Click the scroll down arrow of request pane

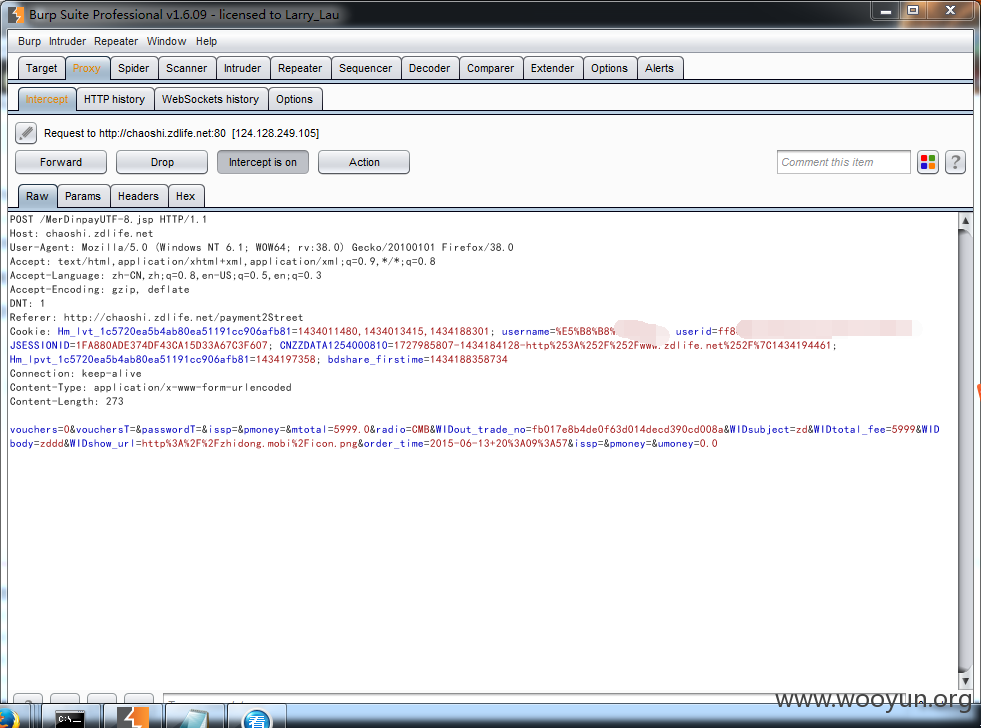coord(965,680)
